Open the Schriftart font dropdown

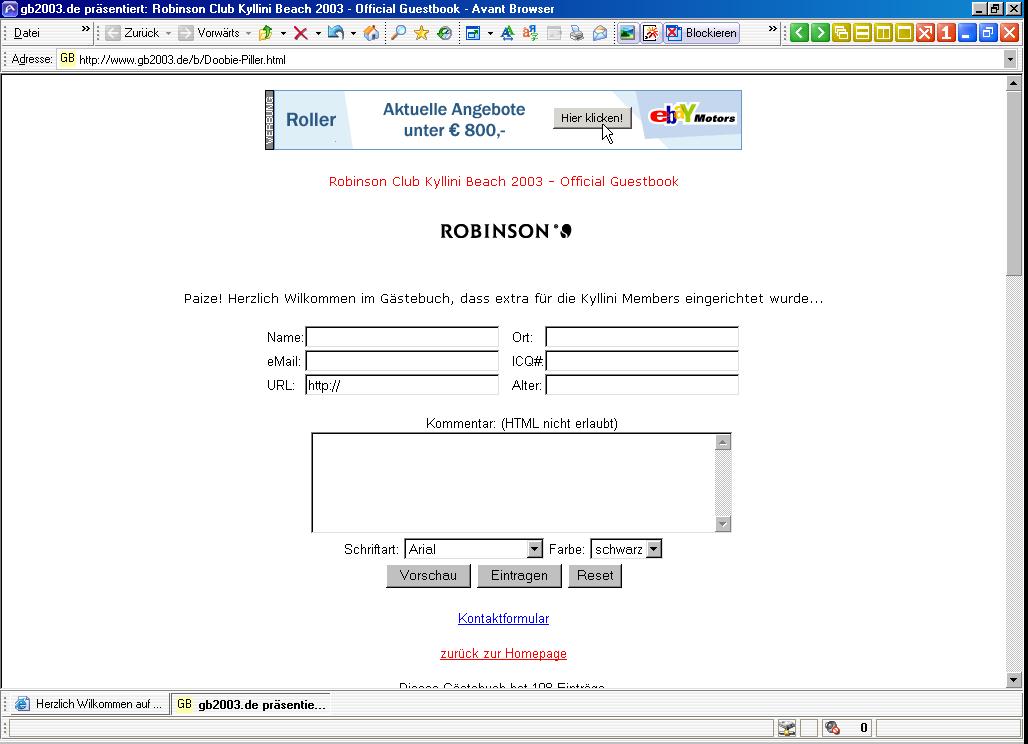pos(535,549)
